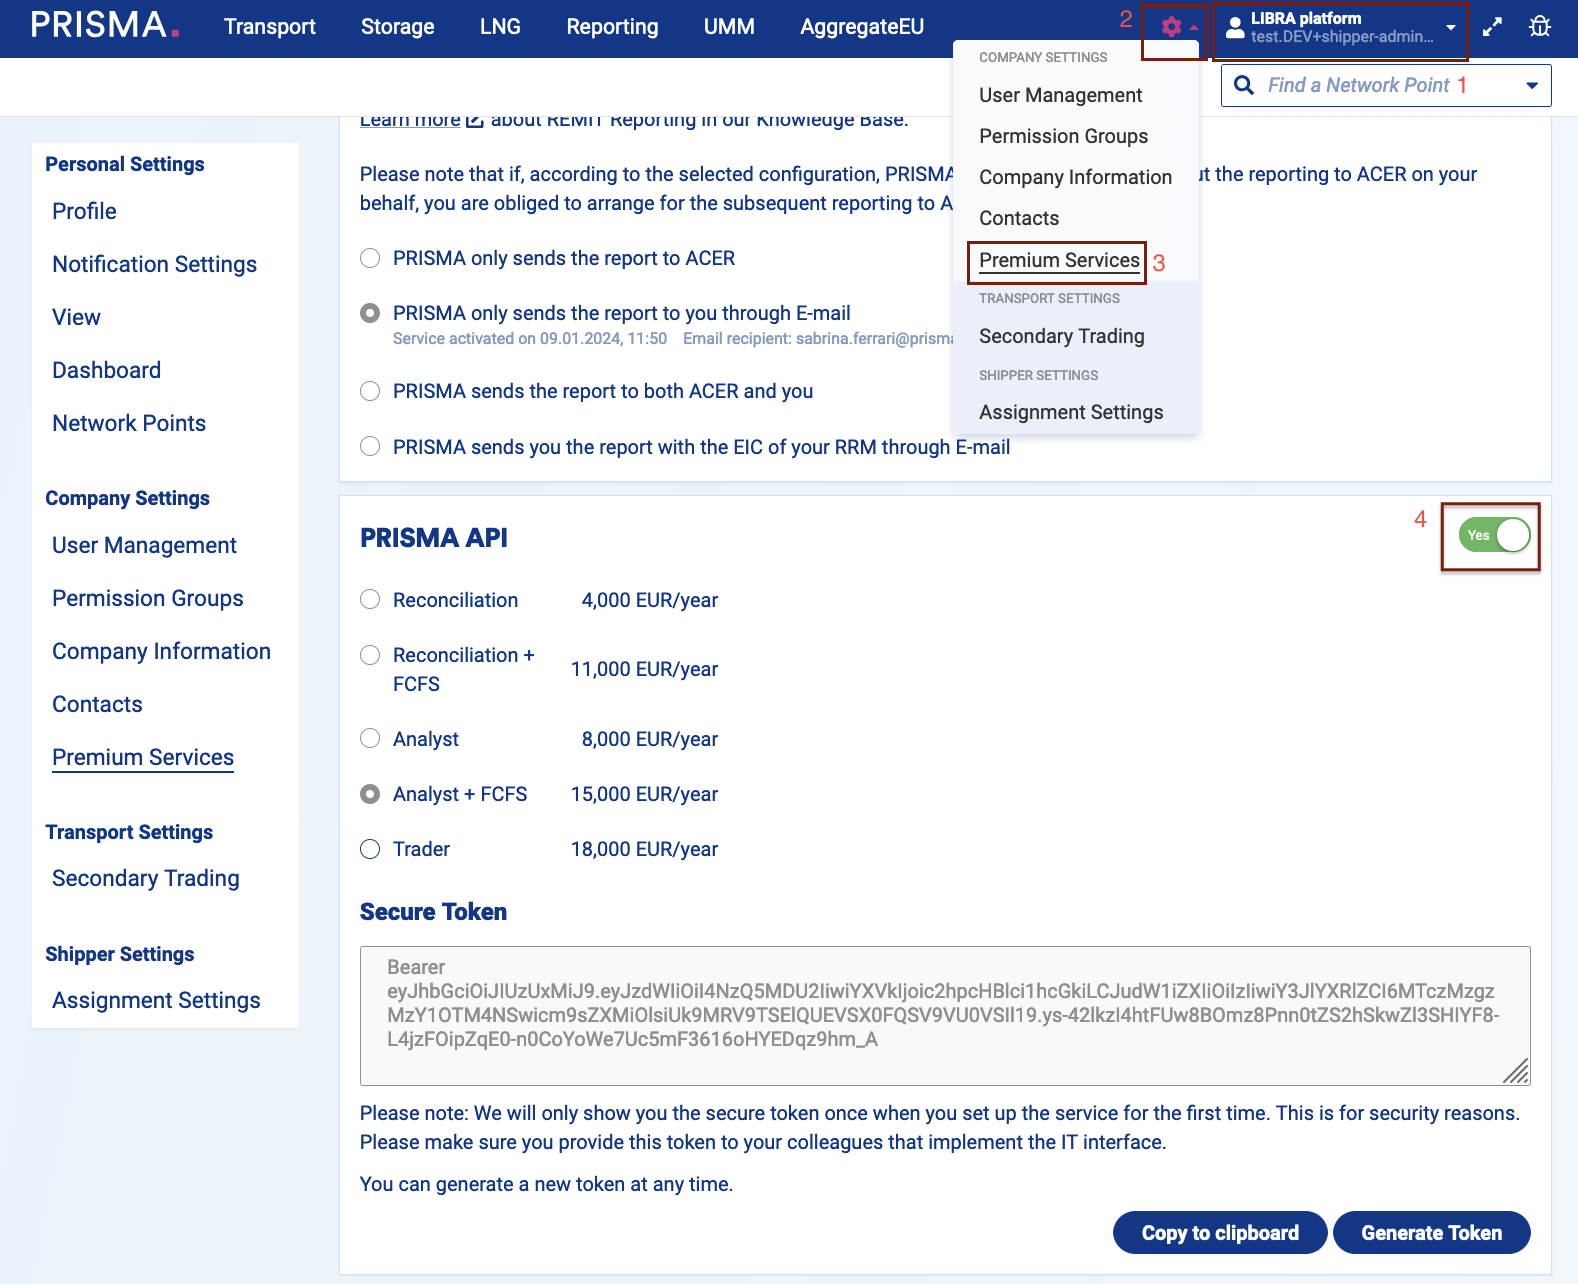Click the PRISMA logo
This screenshot has width=1578, height=1284.
coord(105,25)
